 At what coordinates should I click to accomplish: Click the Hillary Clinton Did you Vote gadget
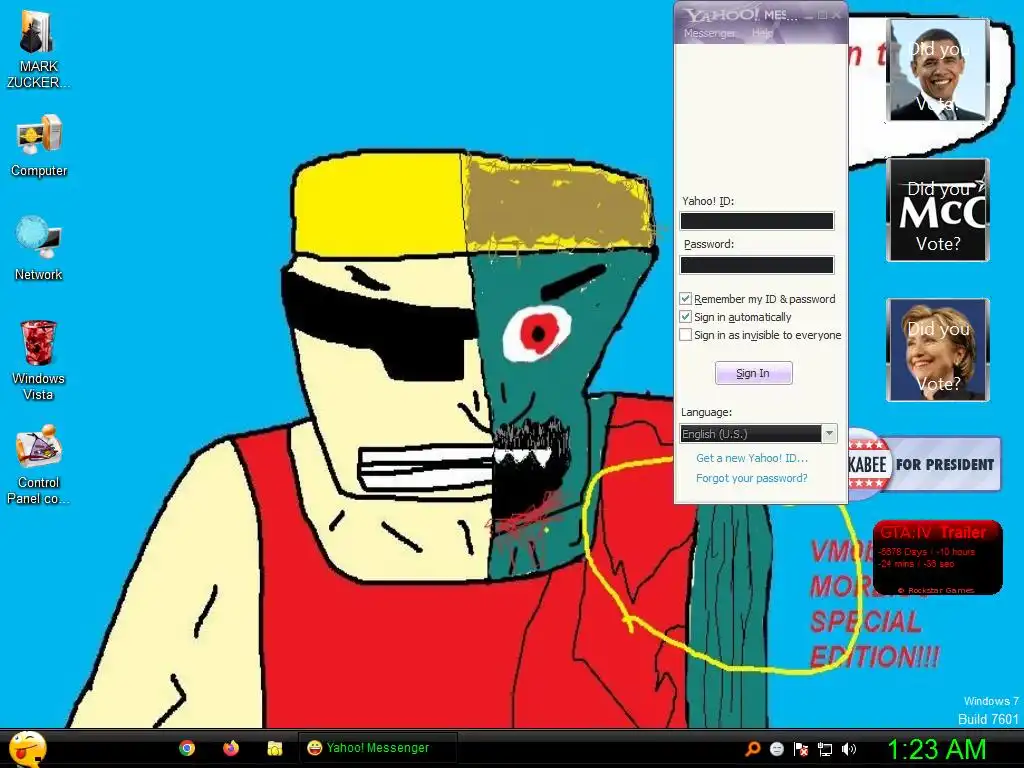(938, 350)
